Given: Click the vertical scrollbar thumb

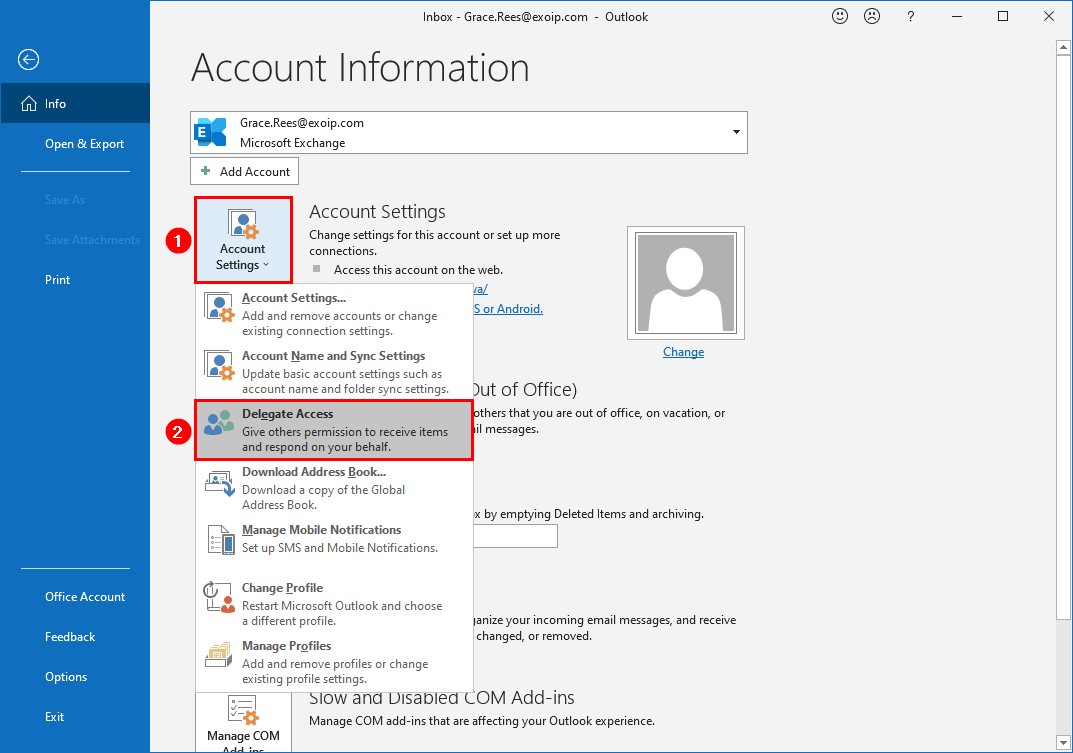Looking at the screenshot, I should point(1063,337).
